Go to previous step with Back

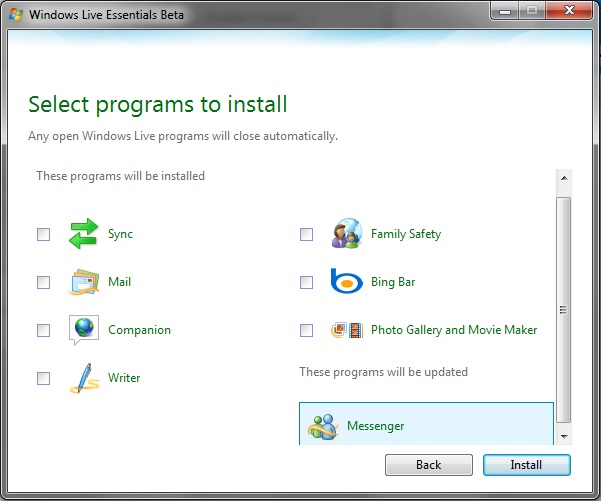[429, 465]
